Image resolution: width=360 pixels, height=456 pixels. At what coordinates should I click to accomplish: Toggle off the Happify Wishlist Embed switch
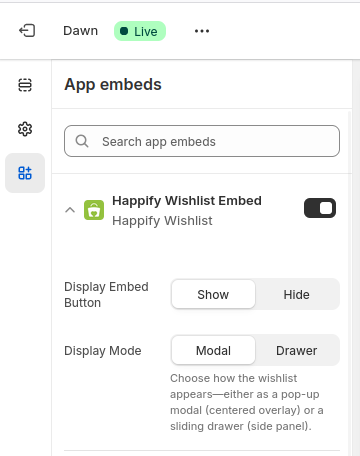[320, 208]
